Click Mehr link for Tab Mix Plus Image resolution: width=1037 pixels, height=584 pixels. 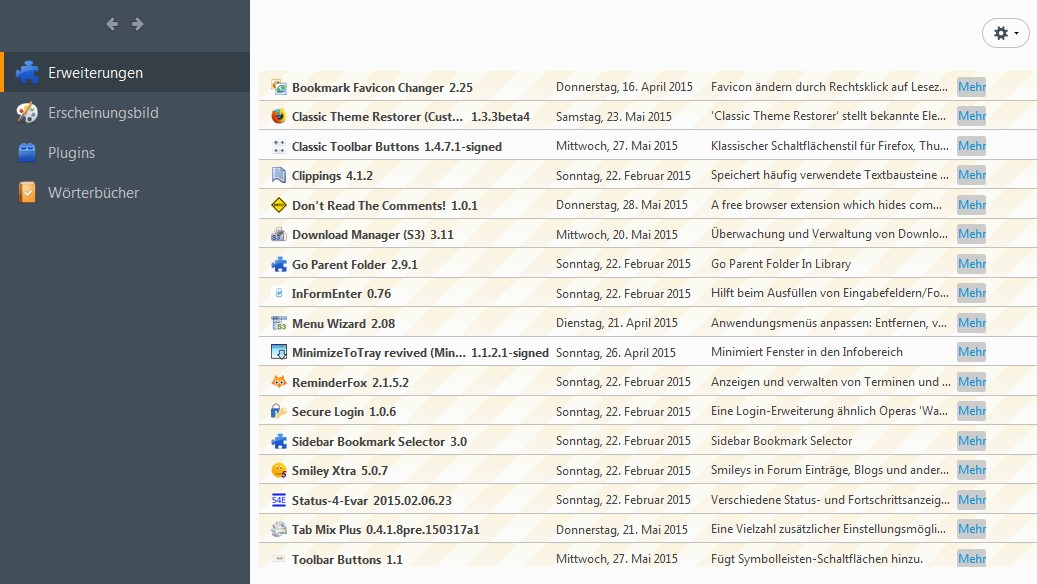(971, 529)
